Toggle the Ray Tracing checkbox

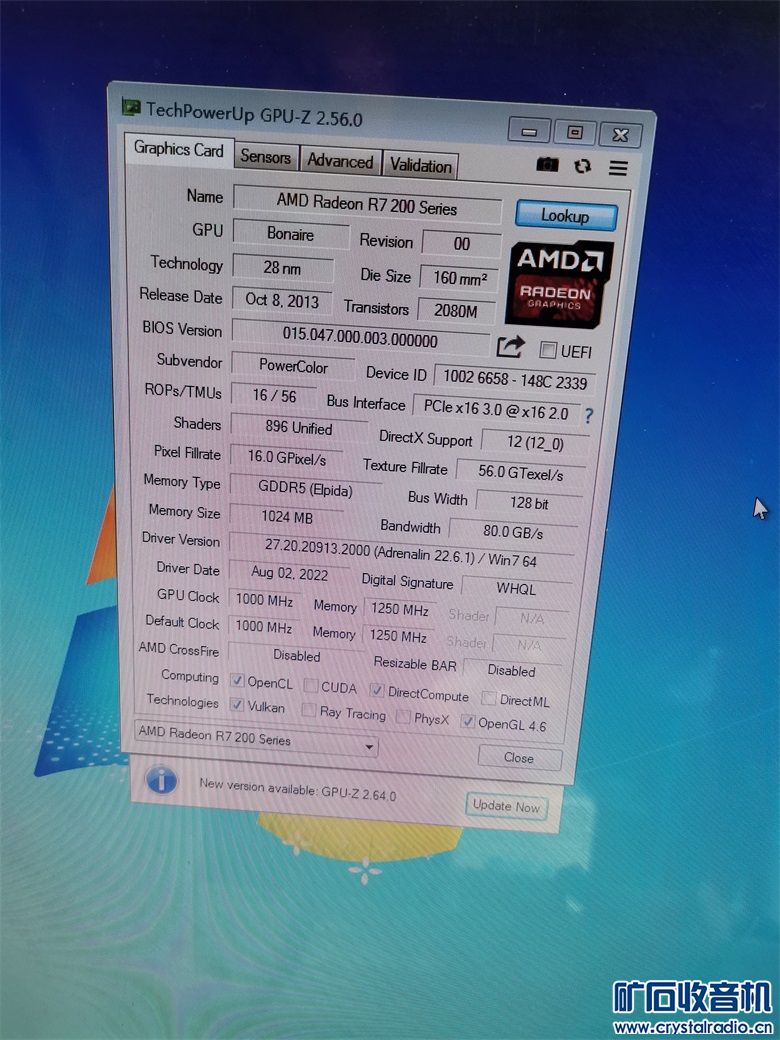click(308, 710)
